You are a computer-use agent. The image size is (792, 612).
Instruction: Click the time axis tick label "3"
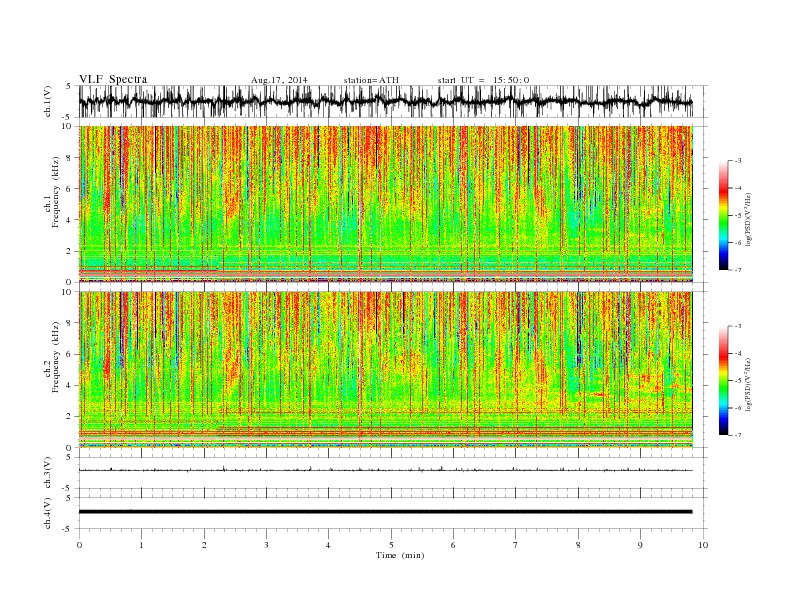point(266,545)
